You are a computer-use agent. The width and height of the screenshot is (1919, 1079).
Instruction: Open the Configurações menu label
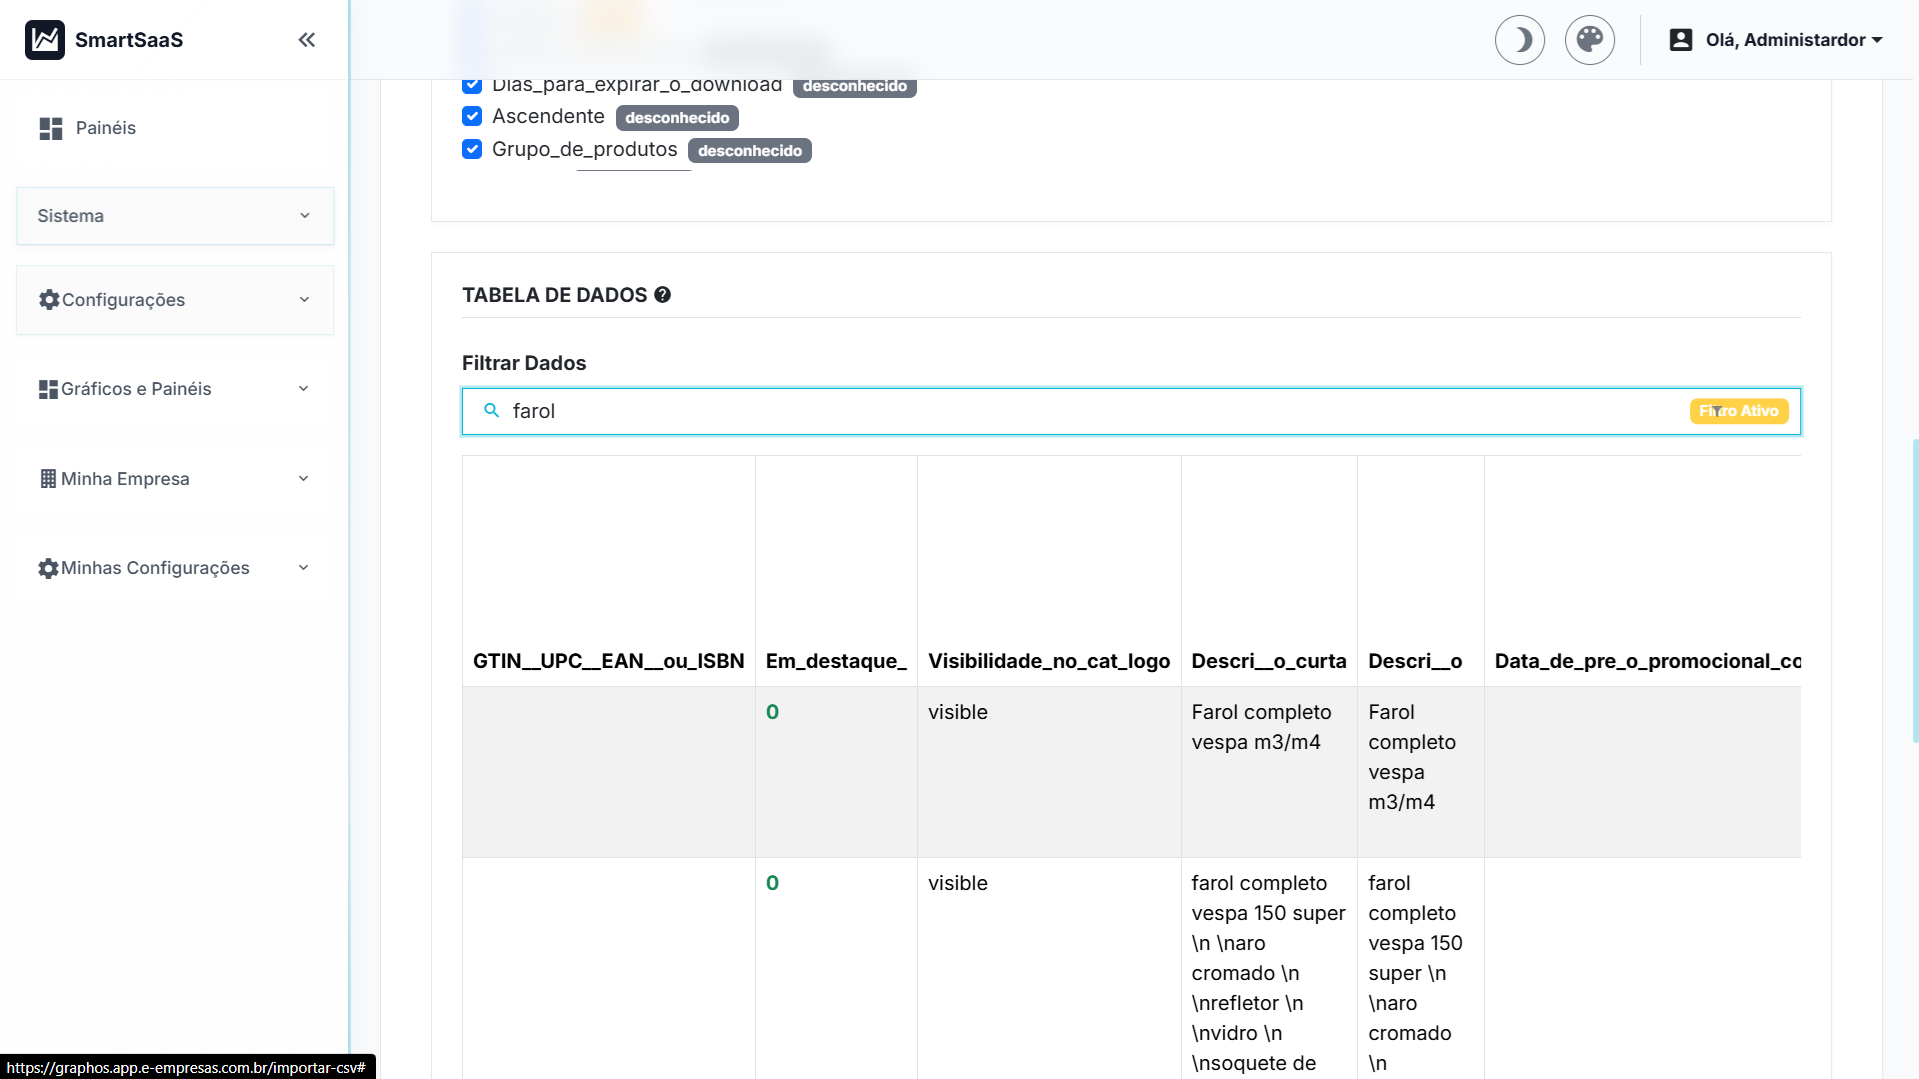click(x=123, y=300)
